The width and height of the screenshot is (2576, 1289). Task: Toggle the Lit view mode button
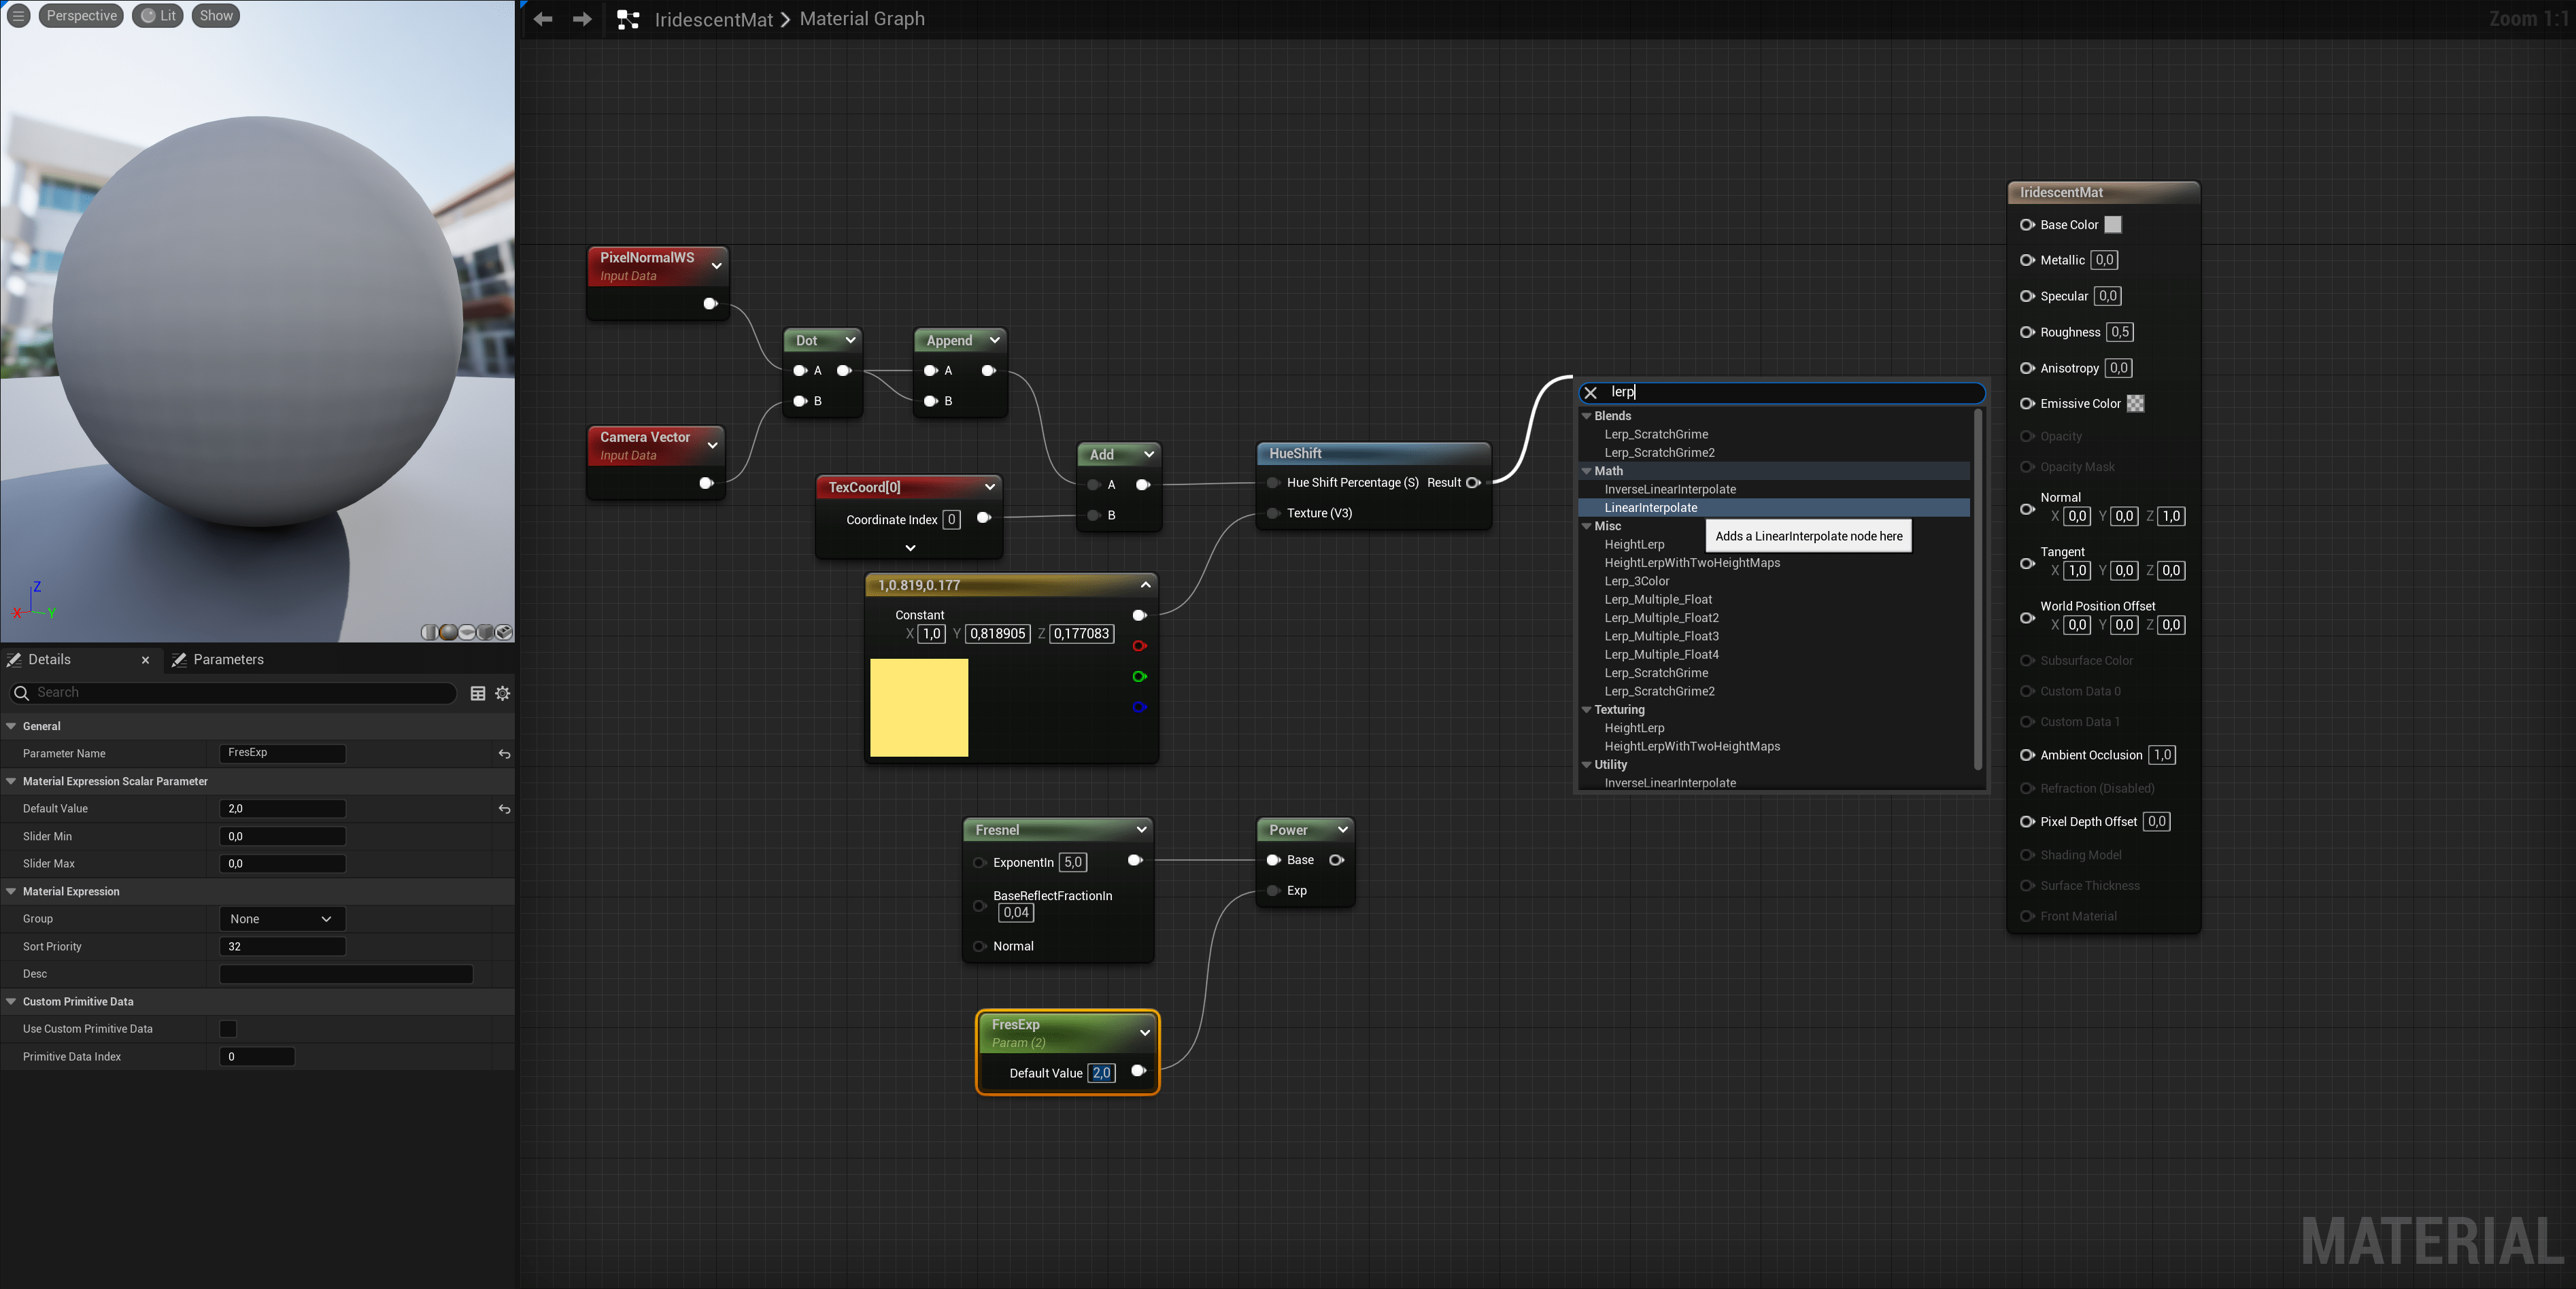158,16
